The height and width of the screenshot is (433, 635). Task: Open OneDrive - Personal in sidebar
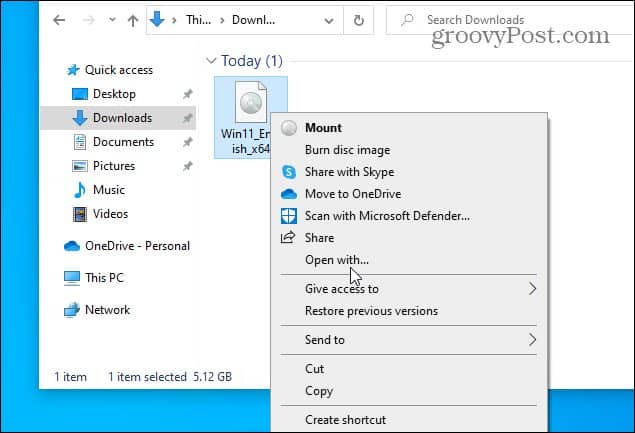(x=136, y=246)
